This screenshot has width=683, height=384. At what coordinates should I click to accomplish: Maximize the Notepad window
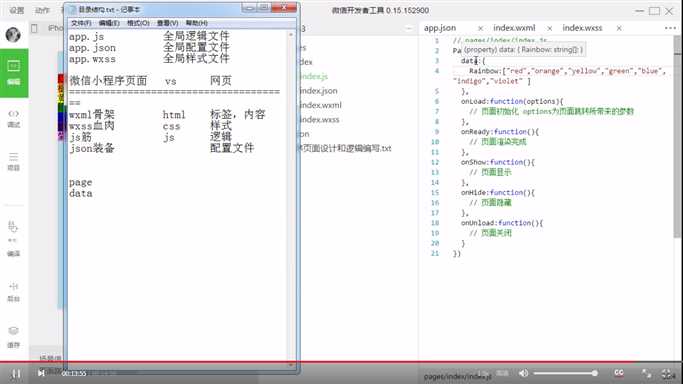(264, 8)
